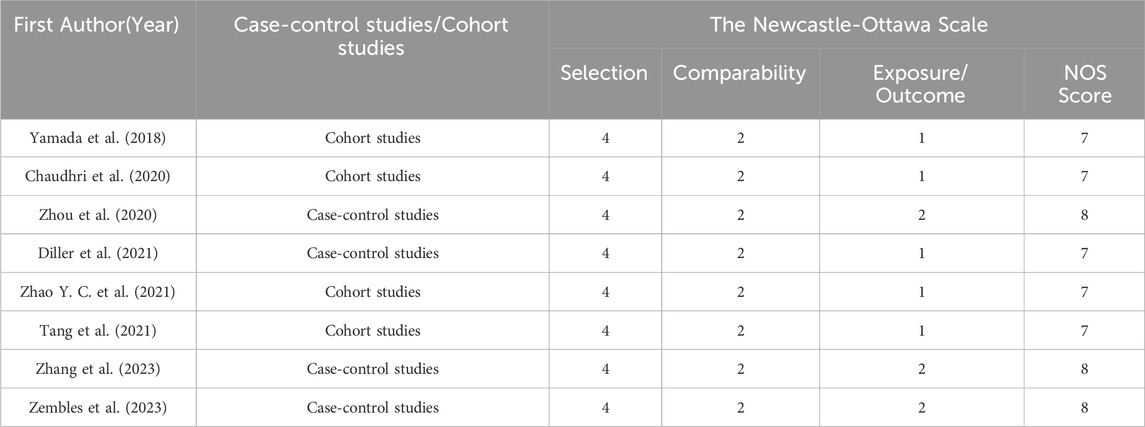Select Zhang's Exposure/Outcome value
This screenshot has height=427, width=1145.
tap(922, 369)
